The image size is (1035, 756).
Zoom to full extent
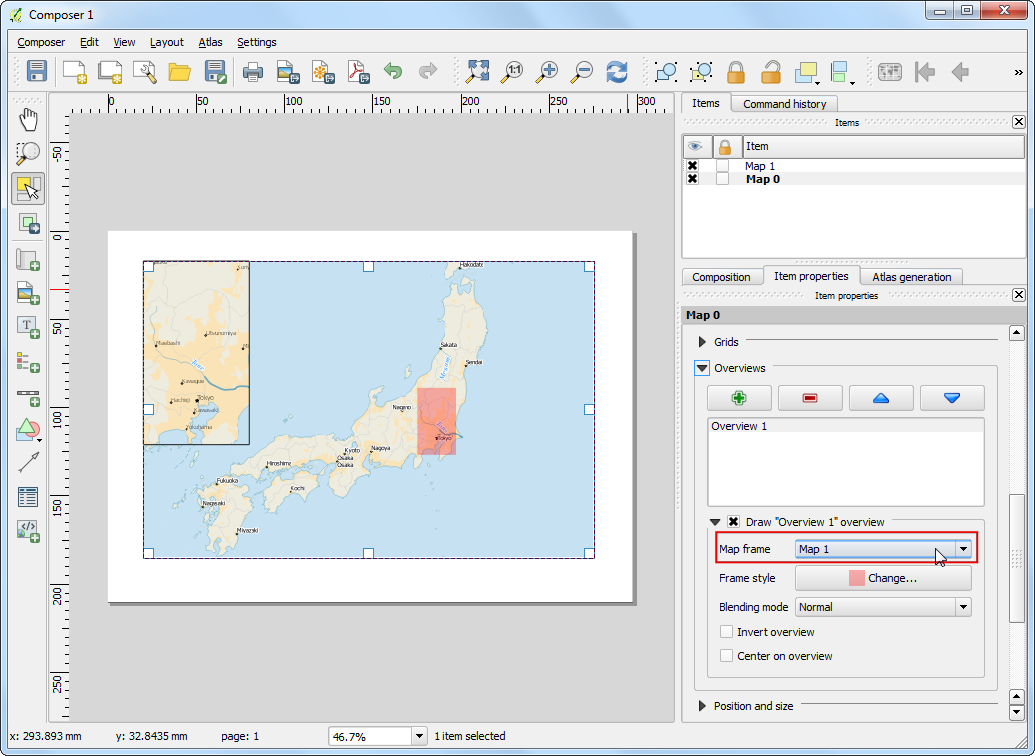pyautogui.click(x=477, y=71)
